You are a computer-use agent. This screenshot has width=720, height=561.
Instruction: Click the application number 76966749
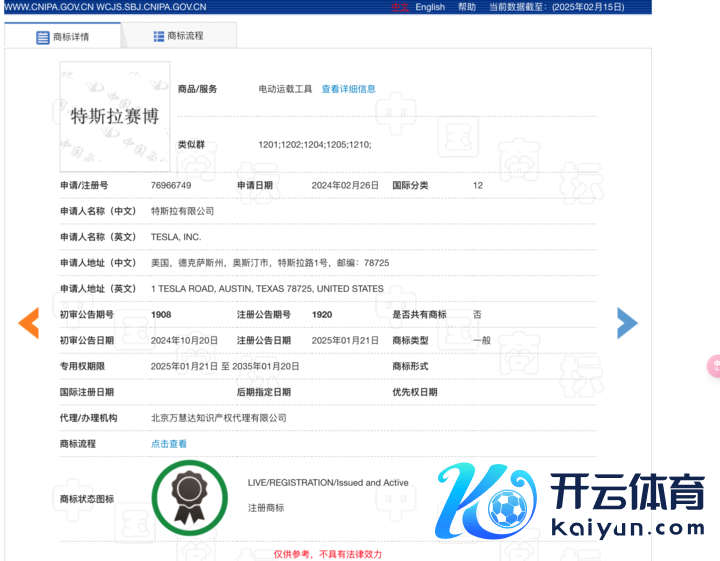point(170,186)
